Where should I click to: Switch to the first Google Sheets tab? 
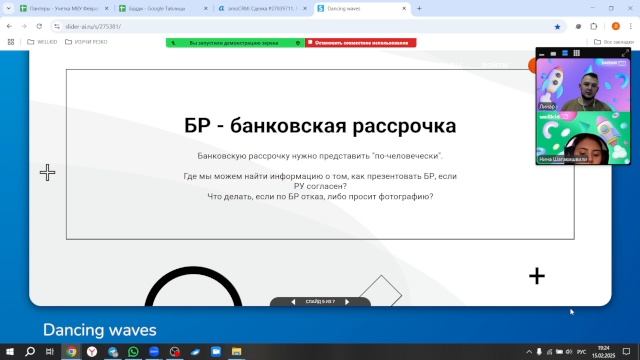[x=64, y=8]
